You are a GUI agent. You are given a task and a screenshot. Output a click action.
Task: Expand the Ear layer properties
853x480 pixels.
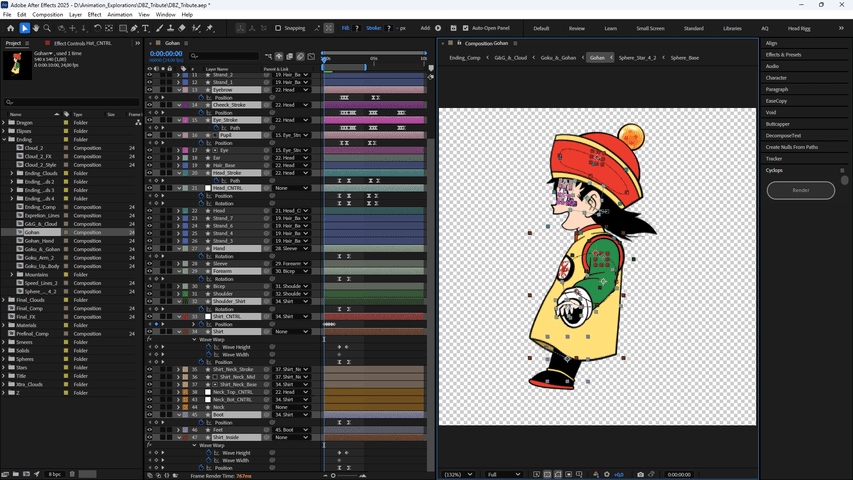click(x=178, y=158)
